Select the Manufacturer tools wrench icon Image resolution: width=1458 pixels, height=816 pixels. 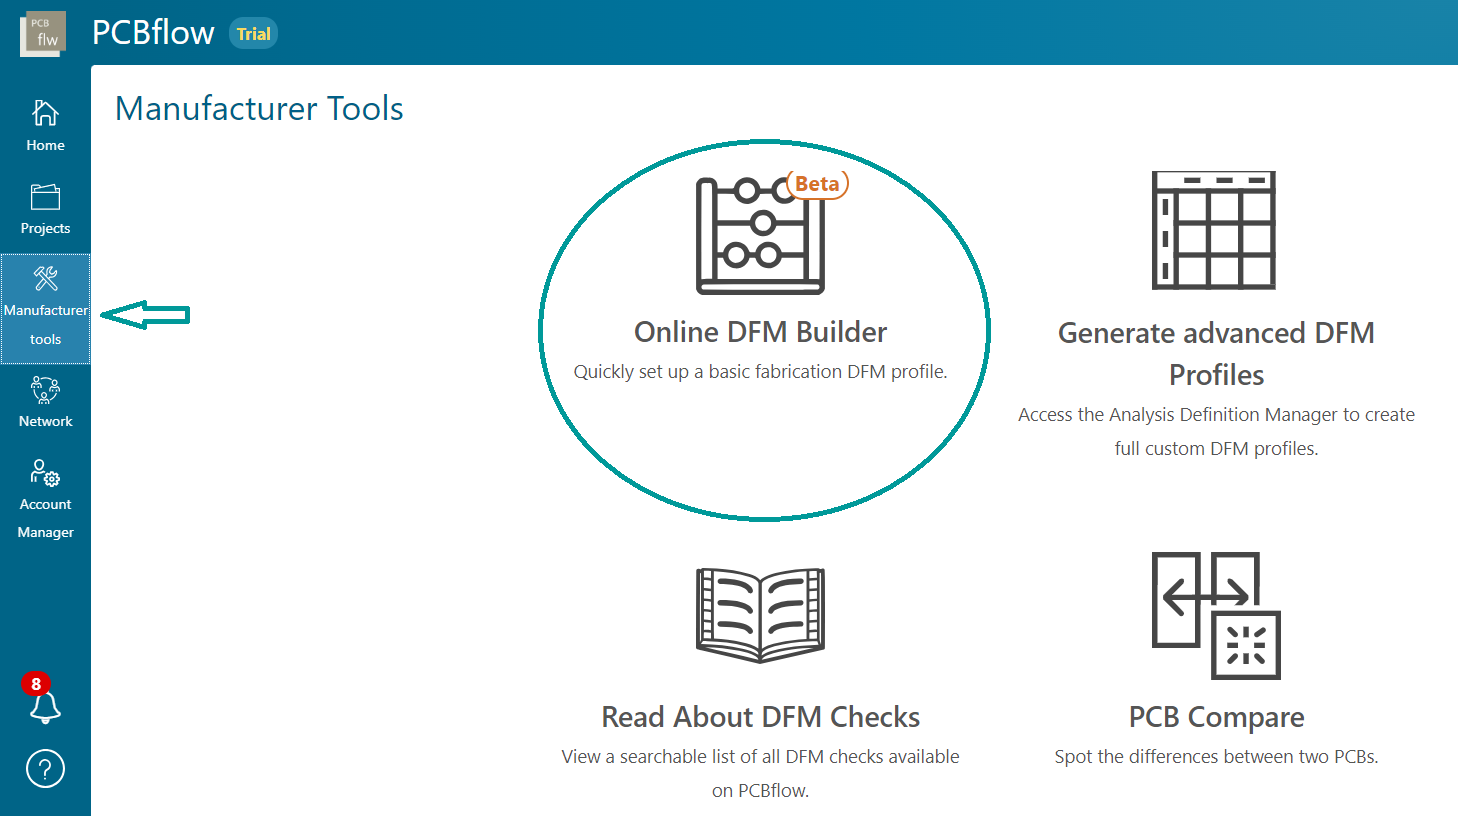(45, 279)
